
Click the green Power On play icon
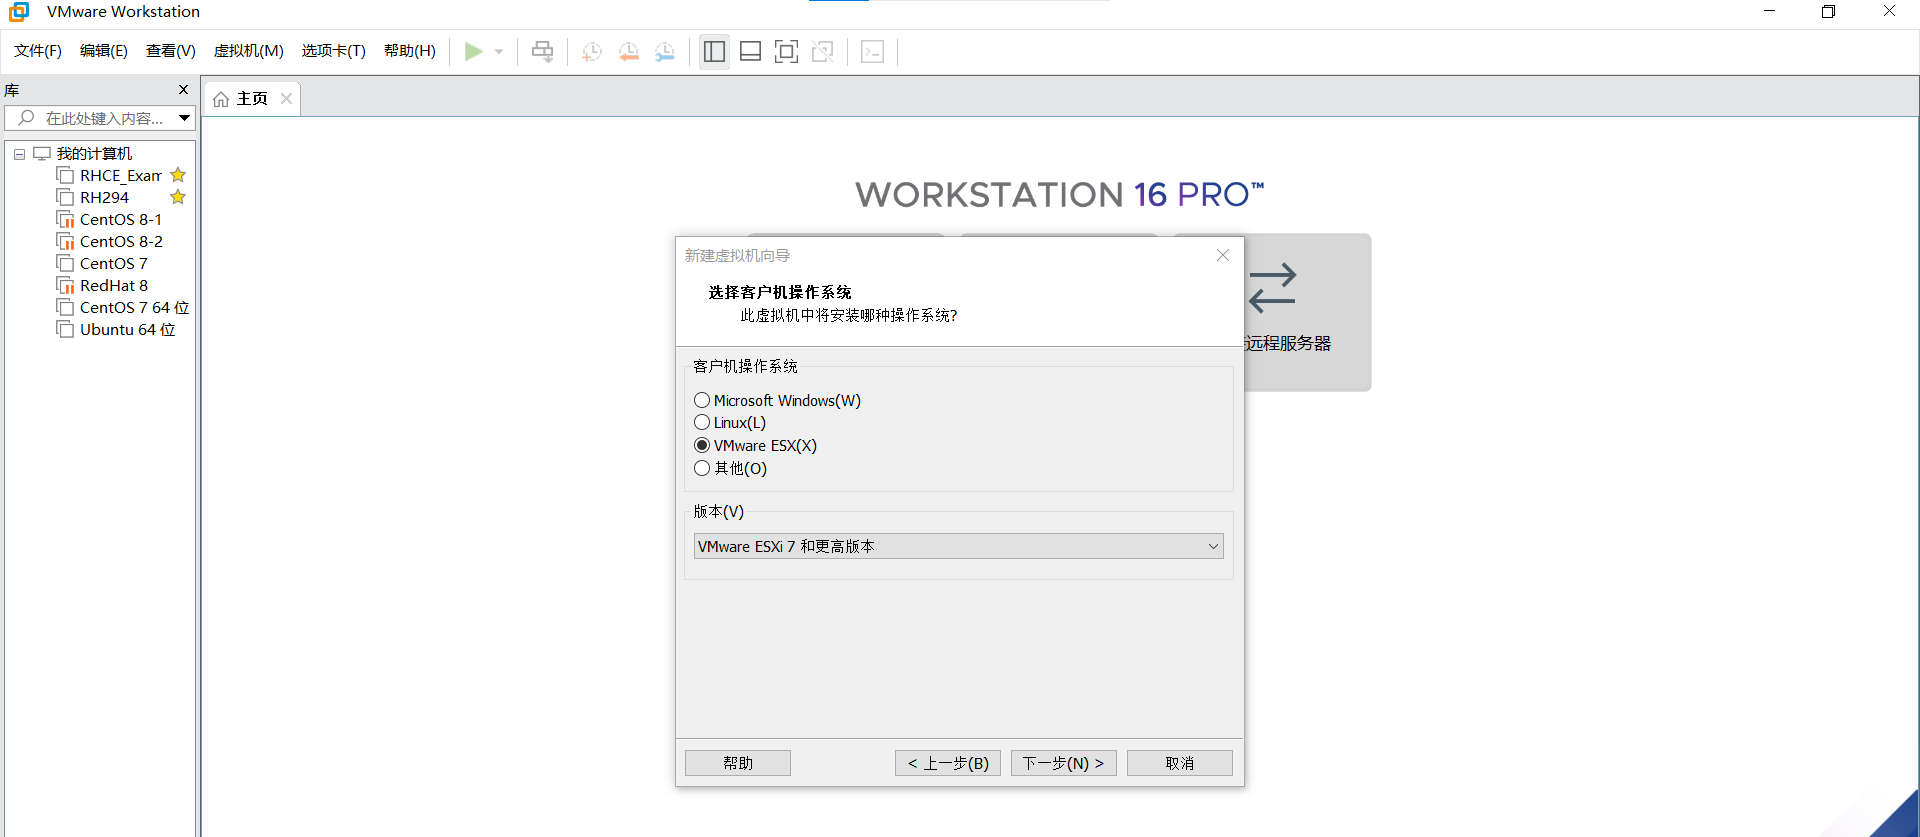pyautogui.click(x=474, y=51)
